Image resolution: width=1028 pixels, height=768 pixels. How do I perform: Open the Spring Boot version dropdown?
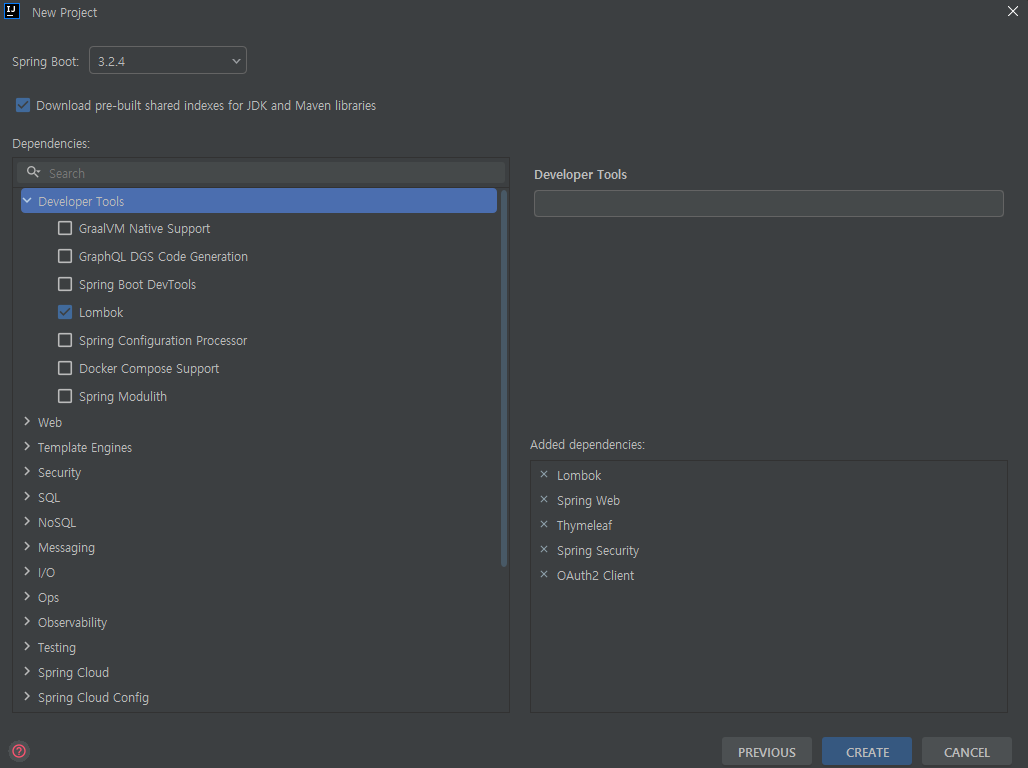click(x=168, y=60)
